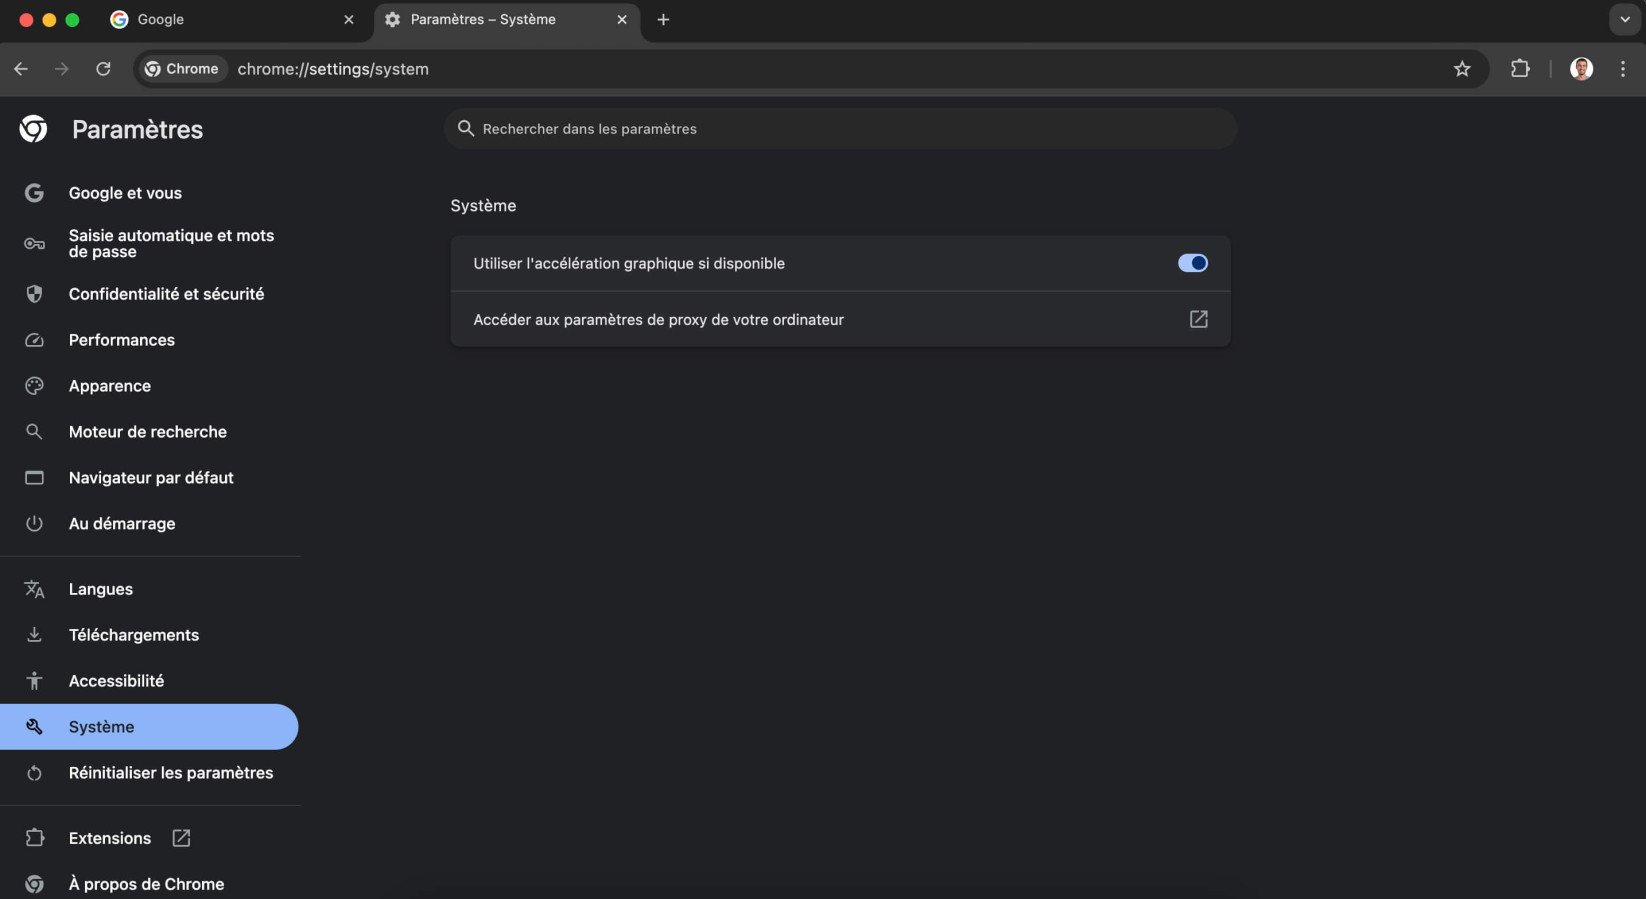The height and width of the screenshot is (899, 1646).
Task: Bookmark this page with the star
Action: (x=1462, y=69)
